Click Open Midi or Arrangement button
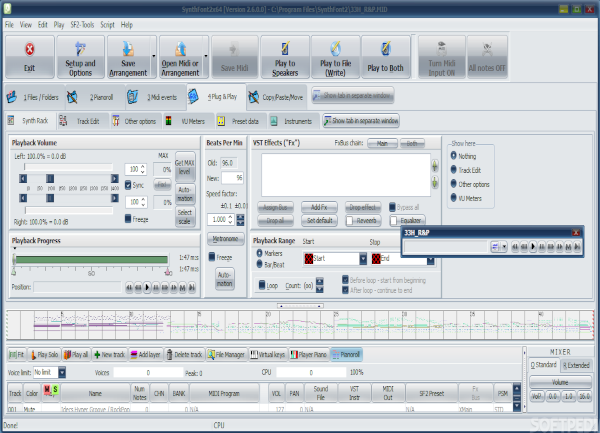This screenshot has width=600, height=433. tap(180, 57)
